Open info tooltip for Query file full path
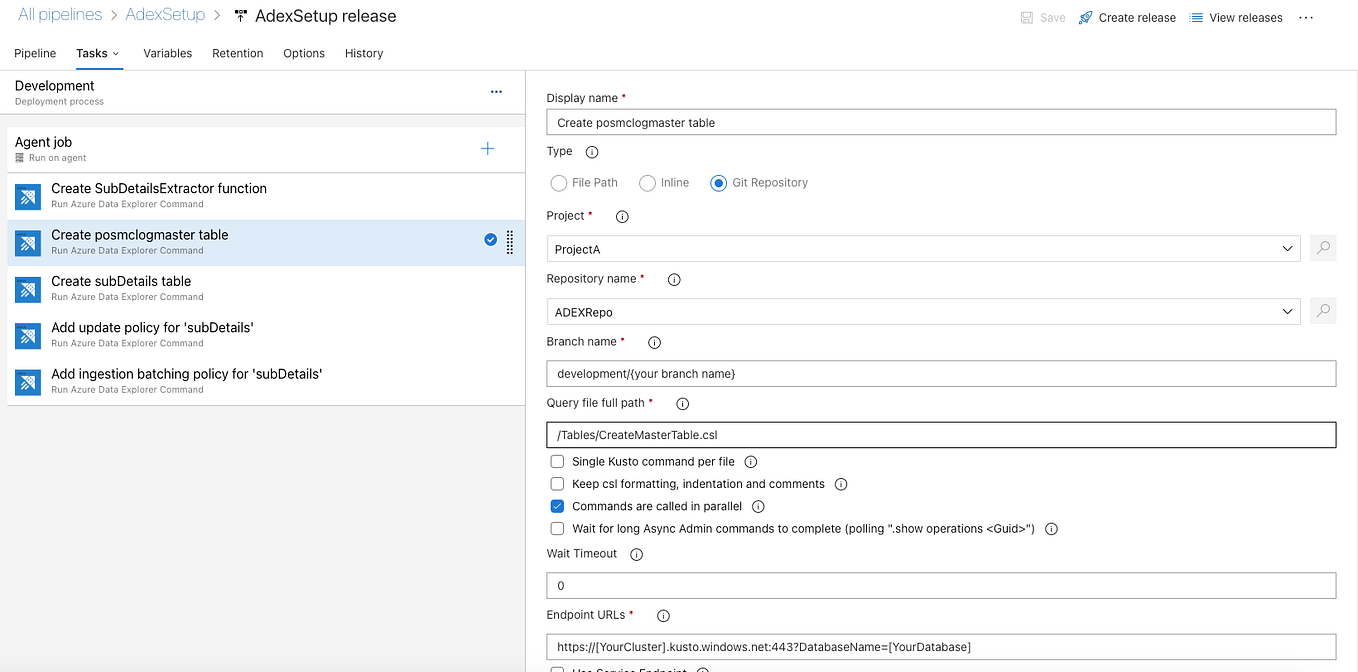This screenshot has width=1358, height=672. tap(682, 403)
